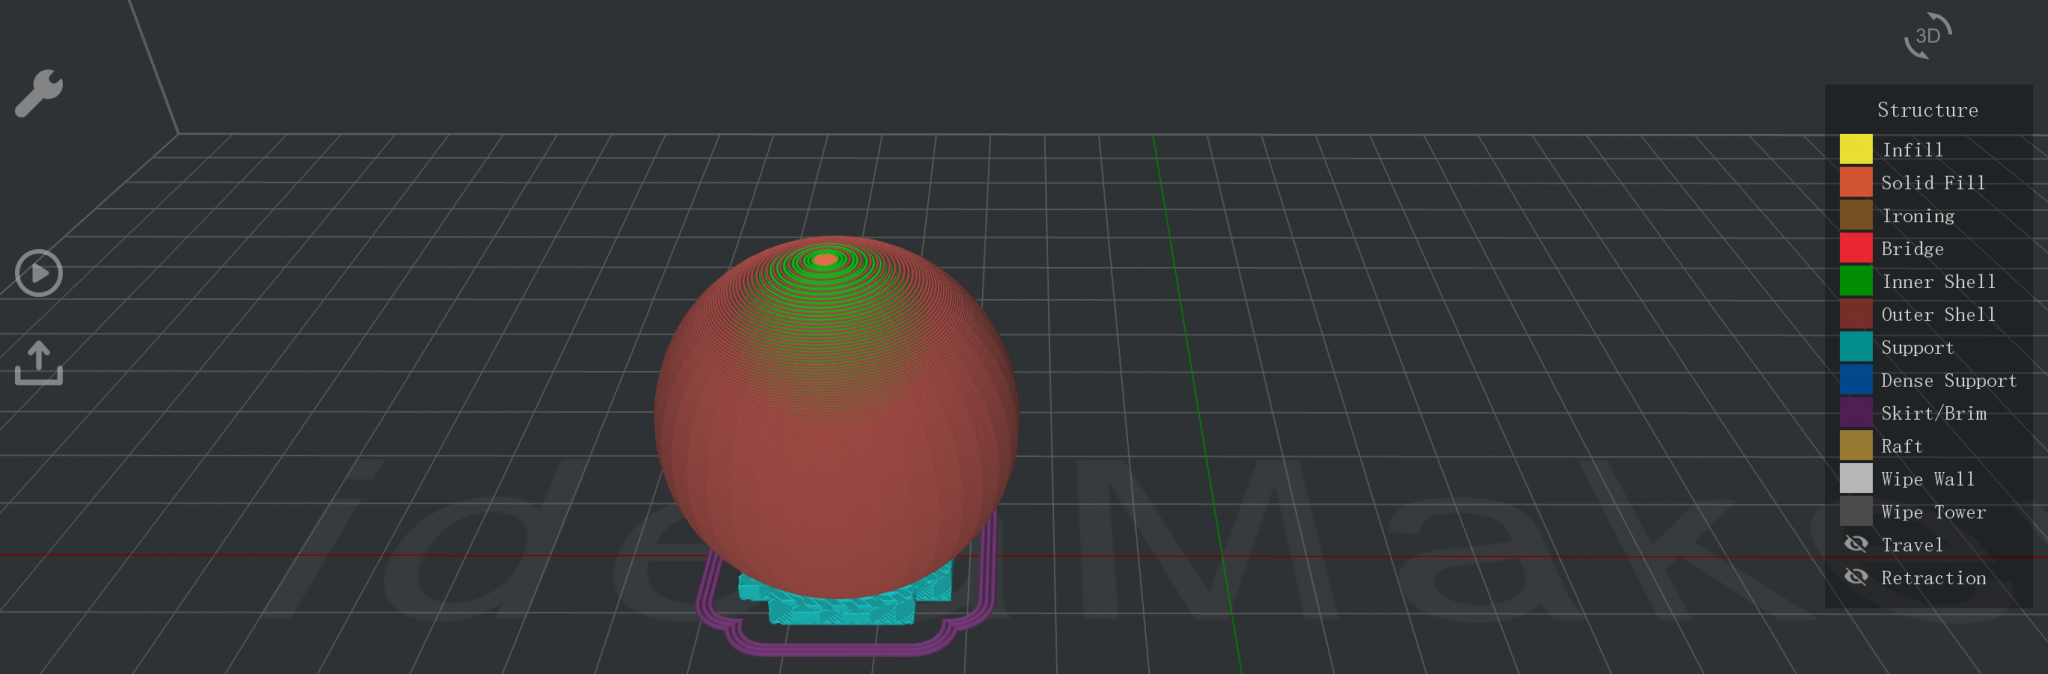2048x674 pixels.
Task: Click the Dense Support blue swatch
Action: (x=1856, y=380)
